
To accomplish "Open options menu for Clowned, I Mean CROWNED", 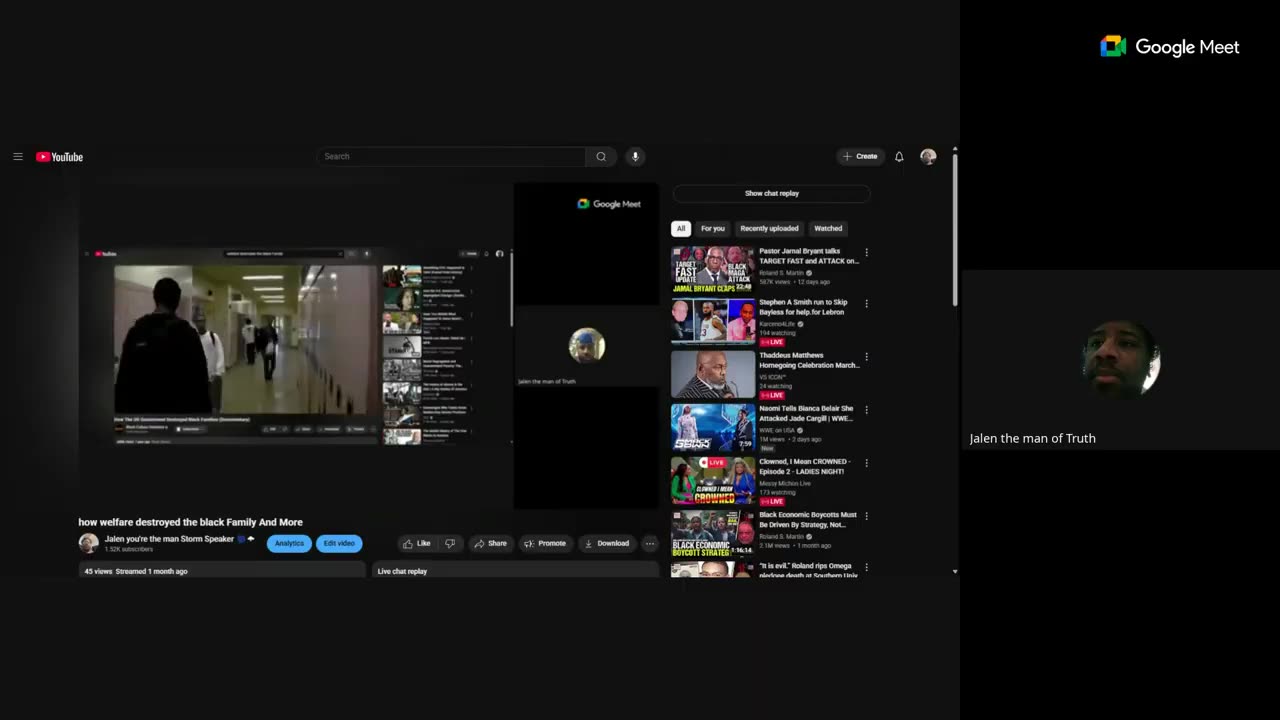I will coord(866,463).
